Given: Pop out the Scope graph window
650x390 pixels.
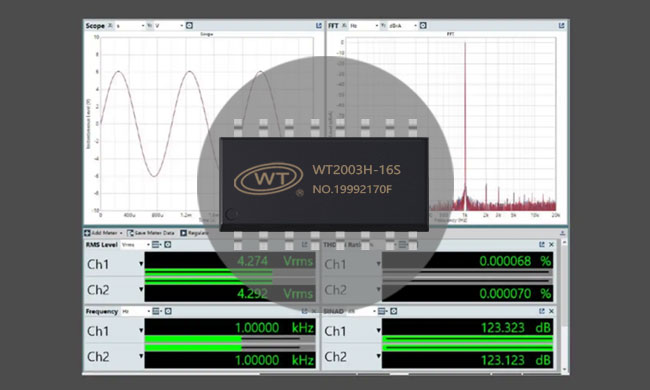Looking at the screenshot, I should [x=318, y=26].
